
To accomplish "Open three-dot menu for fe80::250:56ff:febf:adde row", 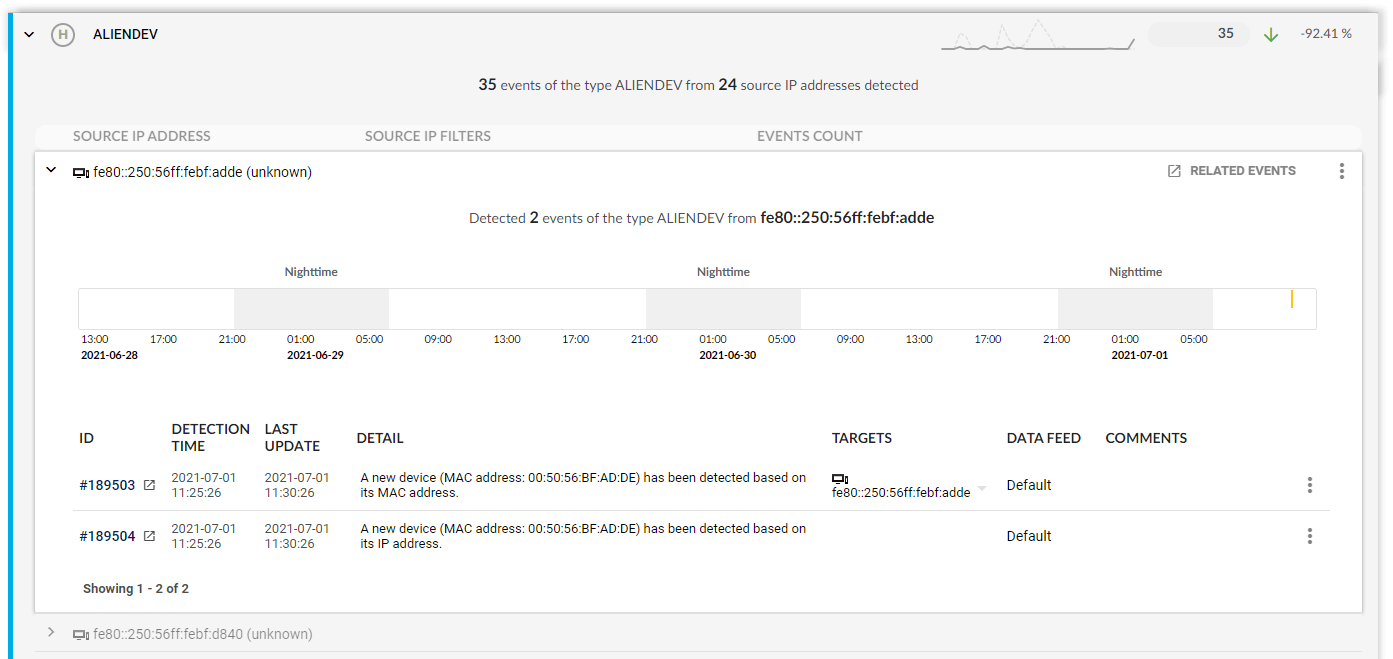I will tap(1341, 171).
